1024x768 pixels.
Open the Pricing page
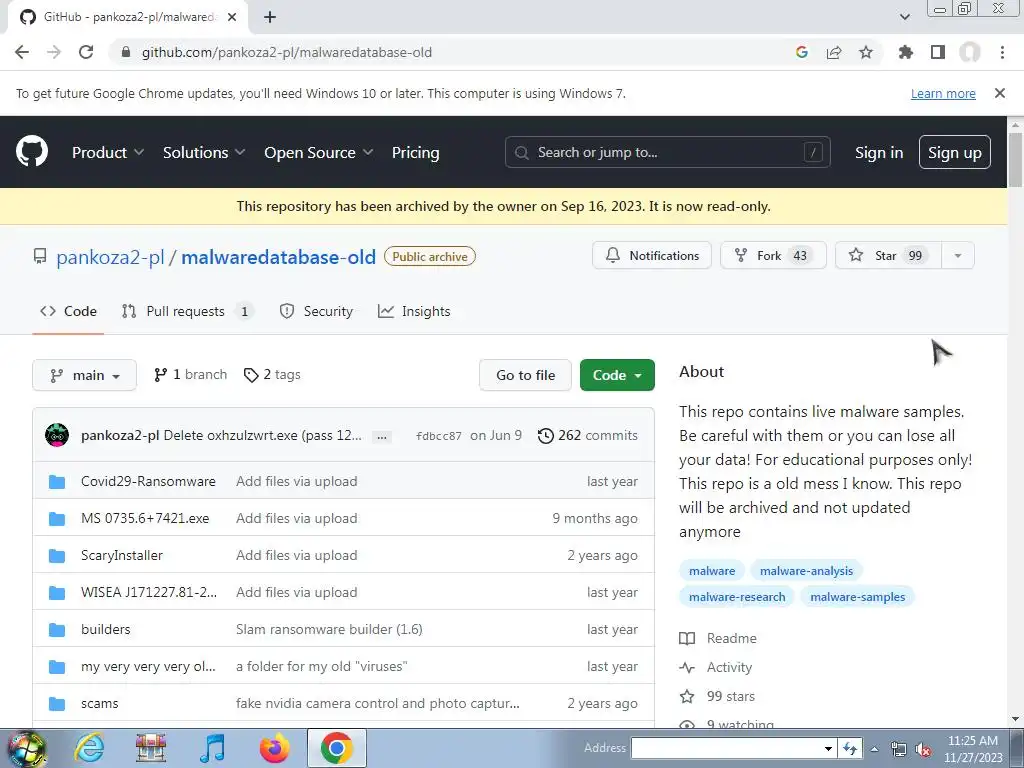tap(415, 152)
